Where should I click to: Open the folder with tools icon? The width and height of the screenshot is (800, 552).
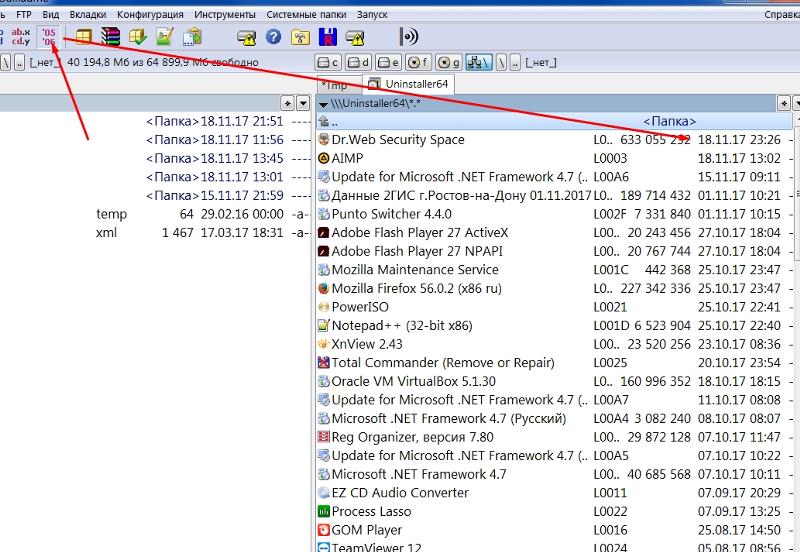301,37
